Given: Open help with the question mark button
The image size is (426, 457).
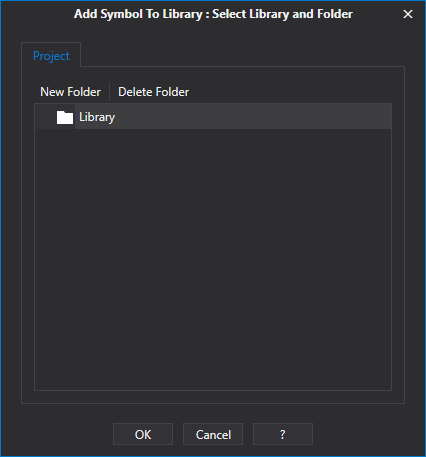Looking at the screenshot, I should tap(283, 434).
